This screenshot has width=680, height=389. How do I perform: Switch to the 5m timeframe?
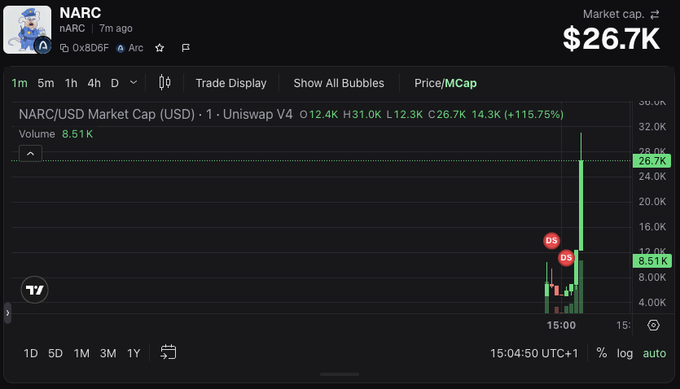[x=46, y=83]
